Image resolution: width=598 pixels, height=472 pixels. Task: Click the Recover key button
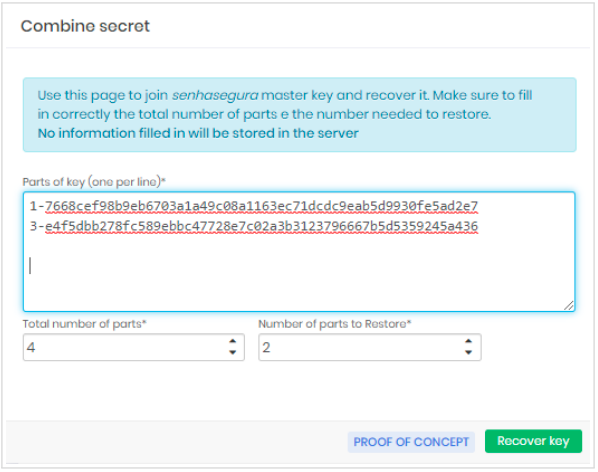click(533, 441)
